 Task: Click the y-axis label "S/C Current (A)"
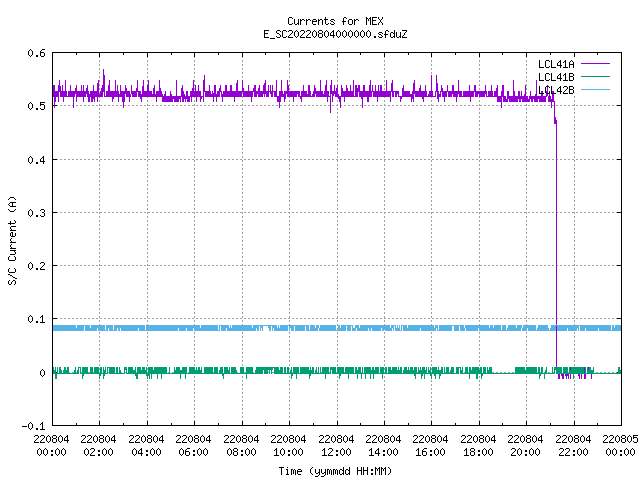click(x=13, y=240)
